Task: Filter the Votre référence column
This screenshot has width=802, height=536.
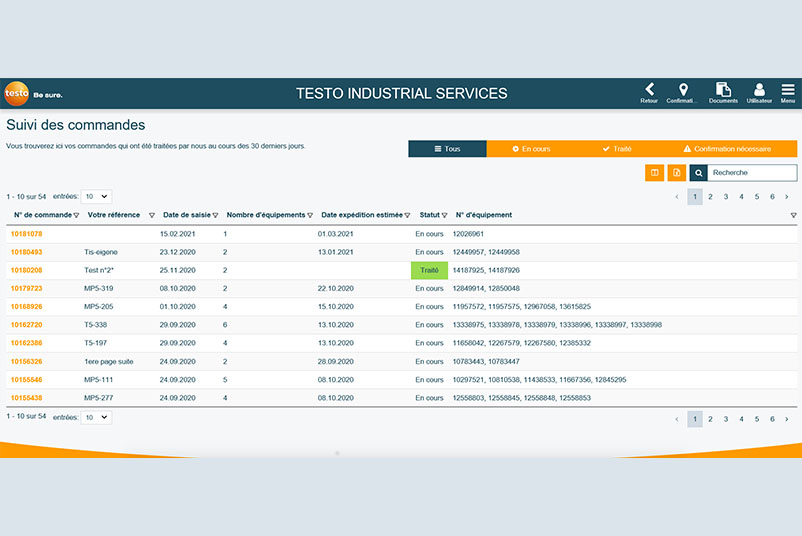Action: click(151, 215)
